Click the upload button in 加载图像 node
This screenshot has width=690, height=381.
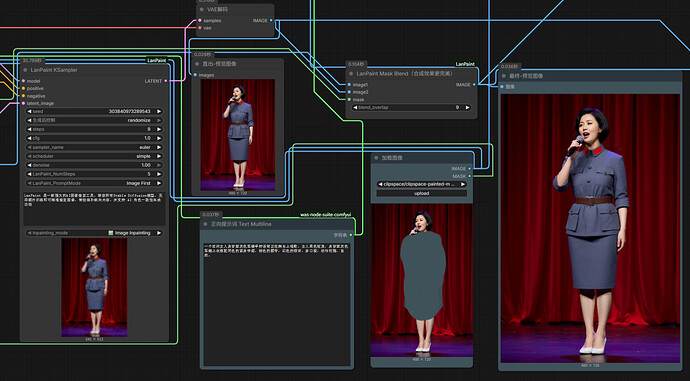coord(422,193)
